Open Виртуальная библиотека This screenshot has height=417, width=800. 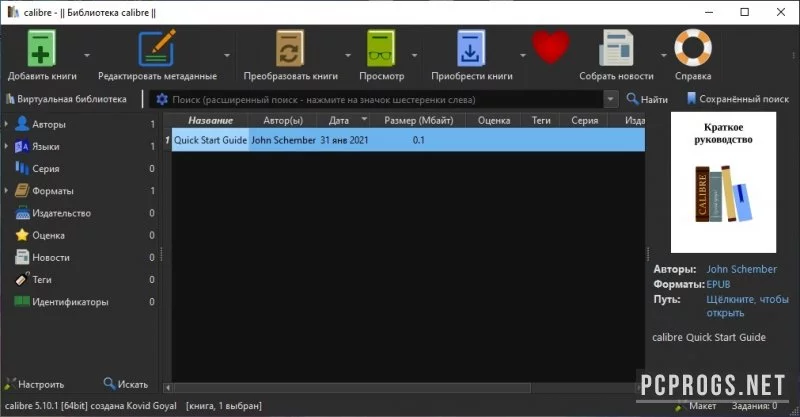point(66,99)
